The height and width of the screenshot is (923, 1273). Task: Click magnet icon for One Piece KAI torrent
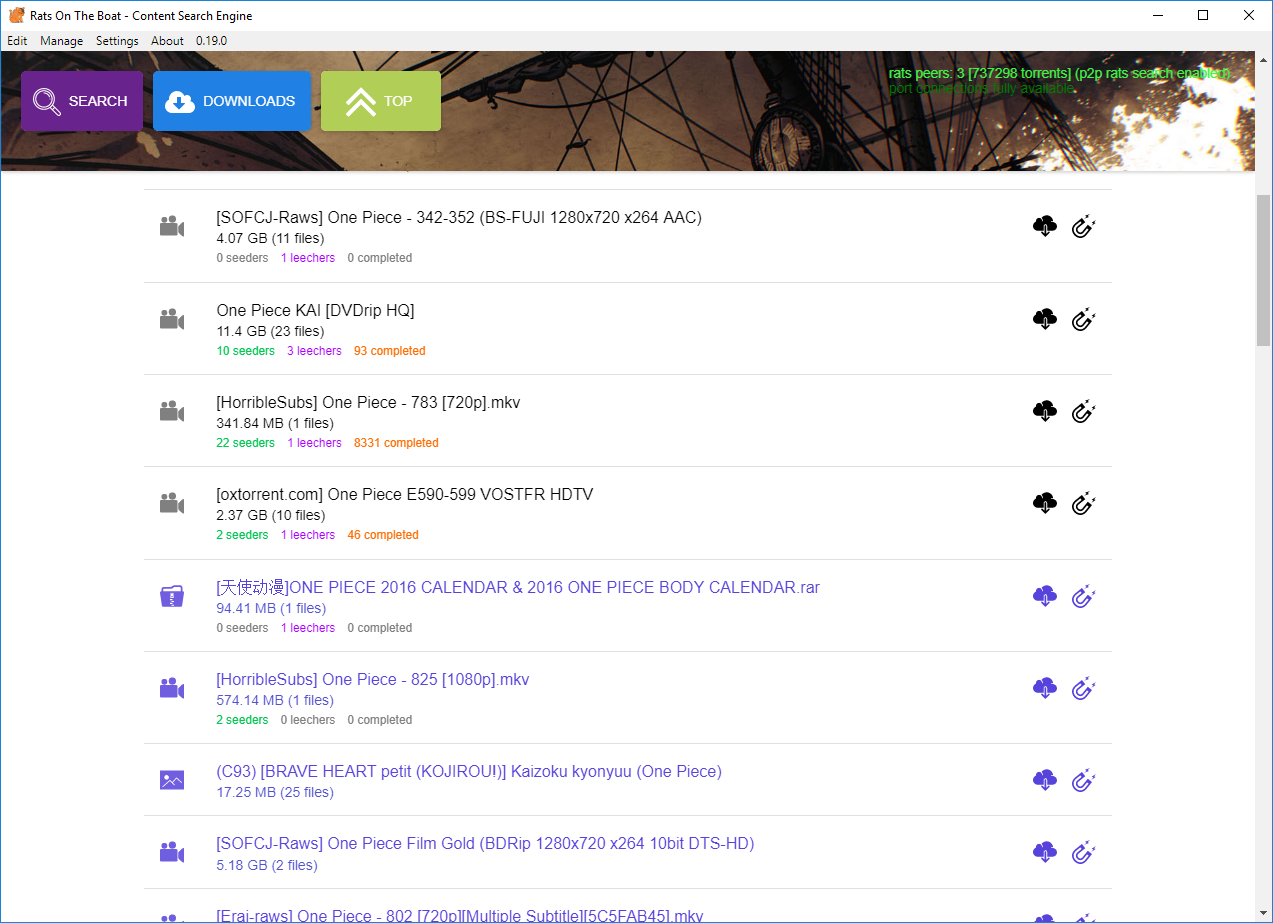pyautogui.click(x=1083, y=319)
